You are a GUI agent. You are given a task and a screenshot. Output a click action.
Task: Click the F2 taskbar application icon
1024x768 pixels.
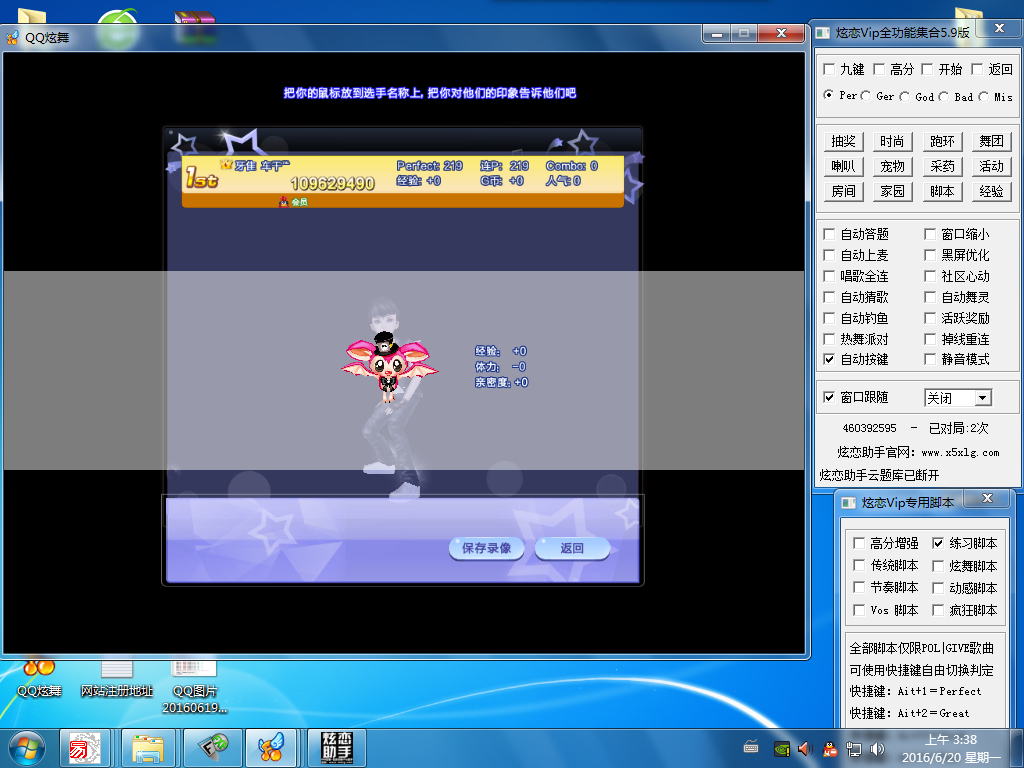coord(213,748)
